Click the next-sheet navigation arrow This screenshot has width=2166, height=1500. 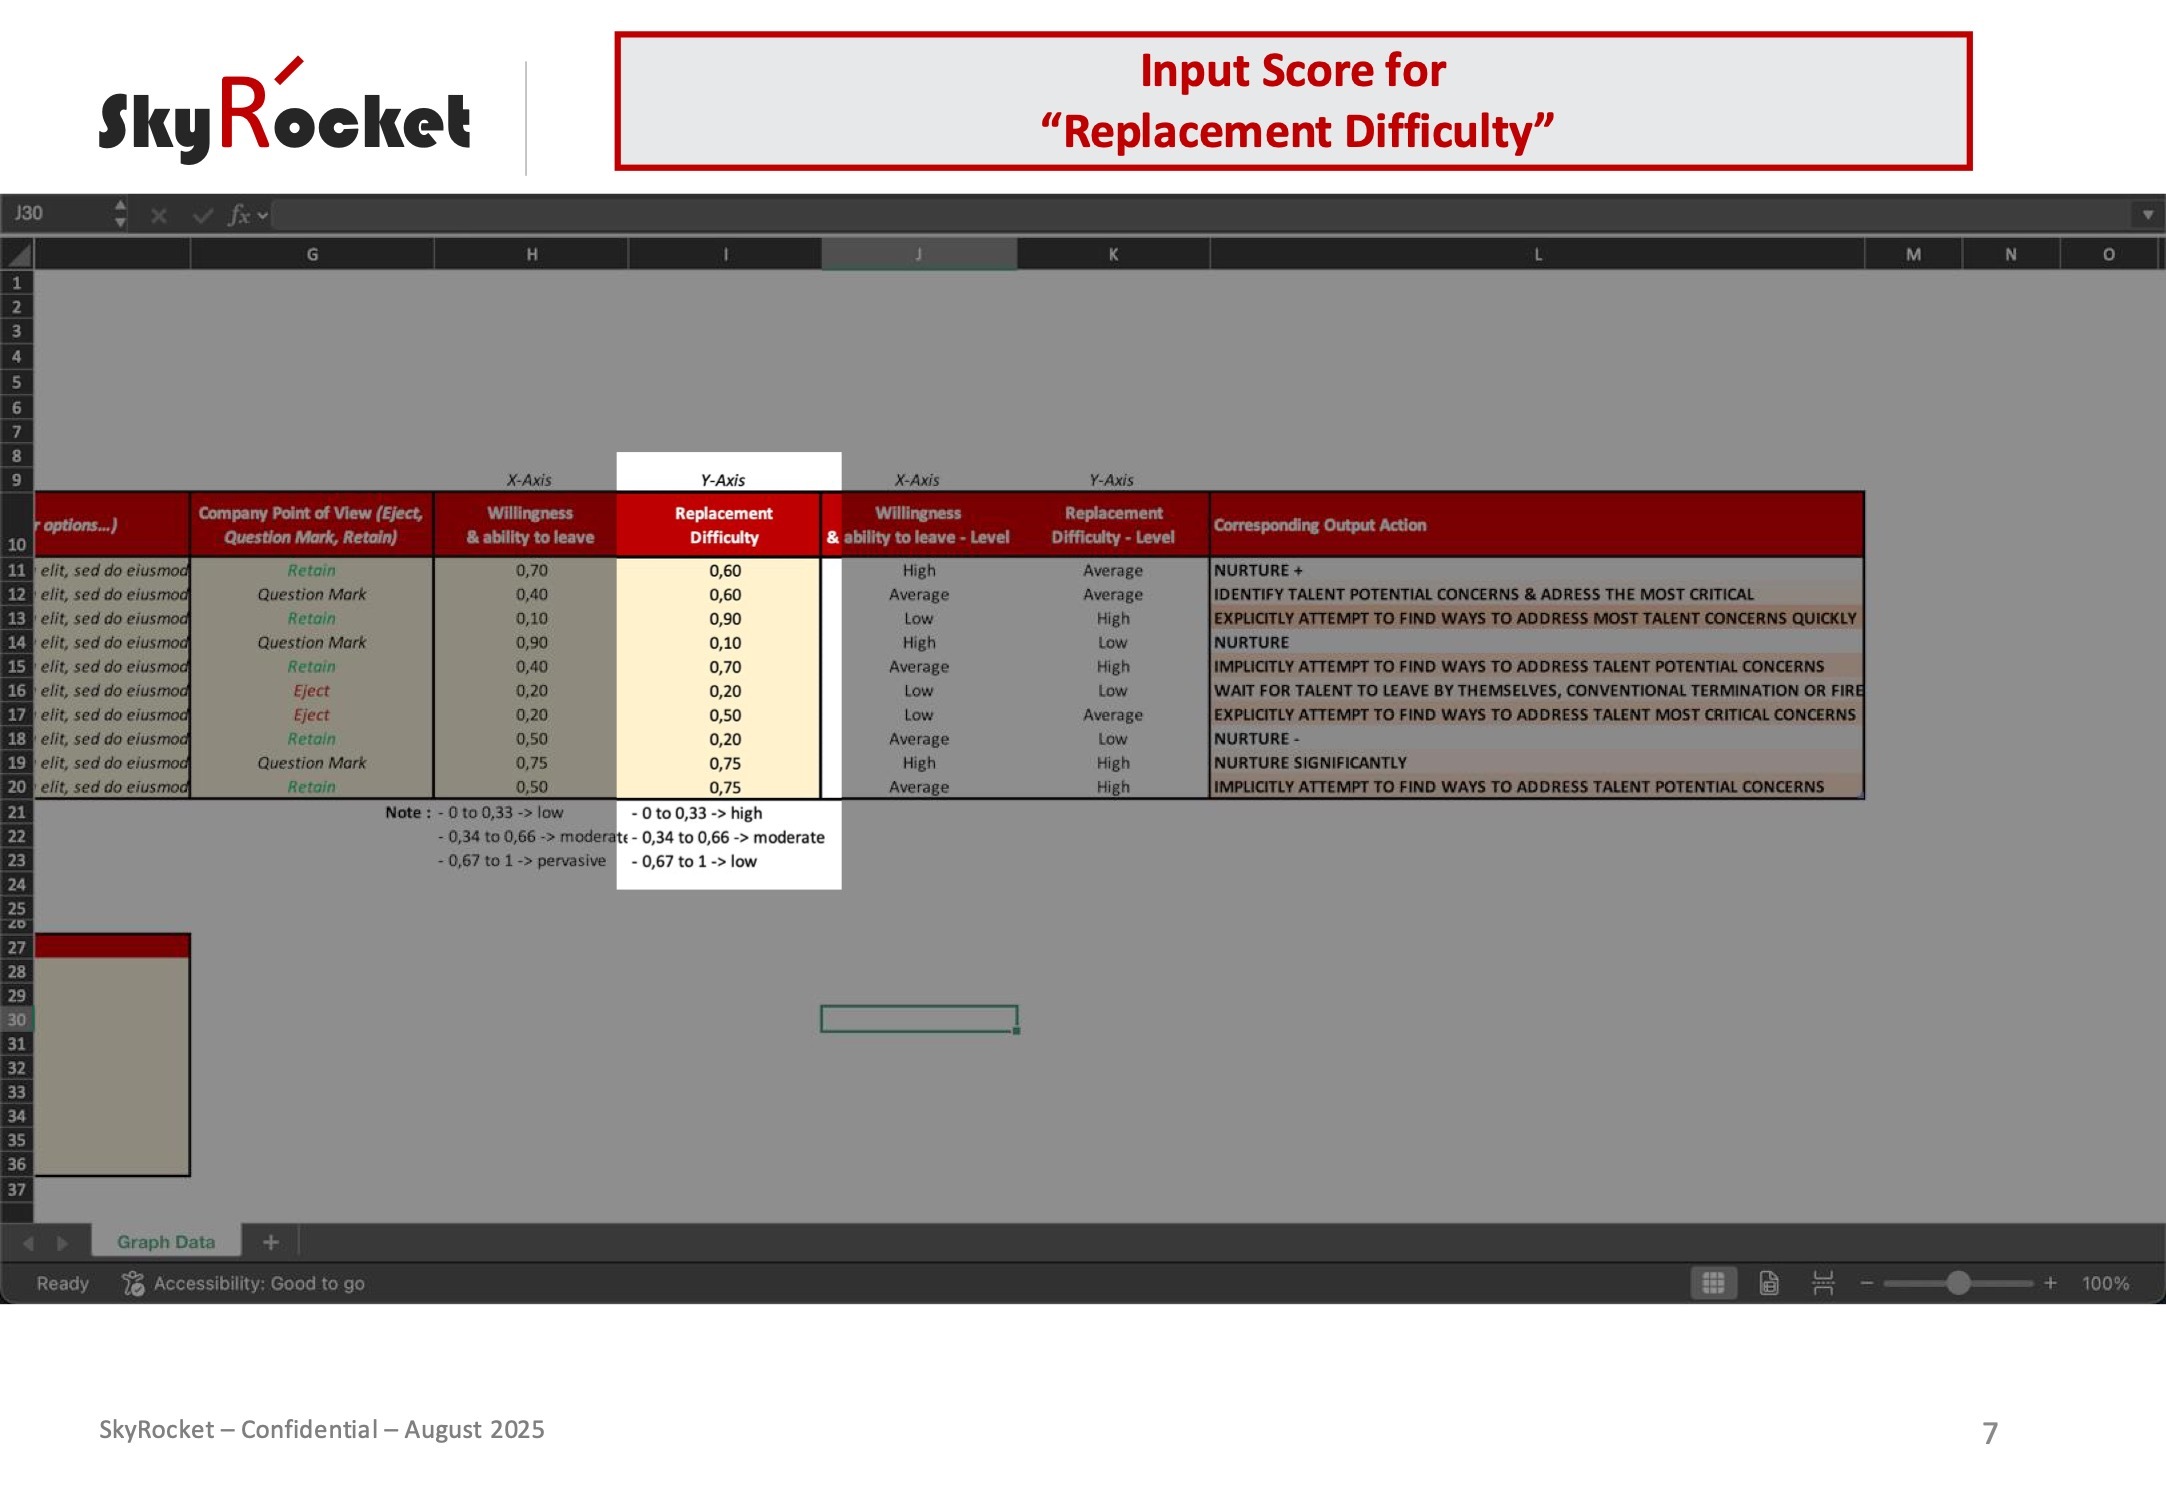click(x=62, y=1242)
